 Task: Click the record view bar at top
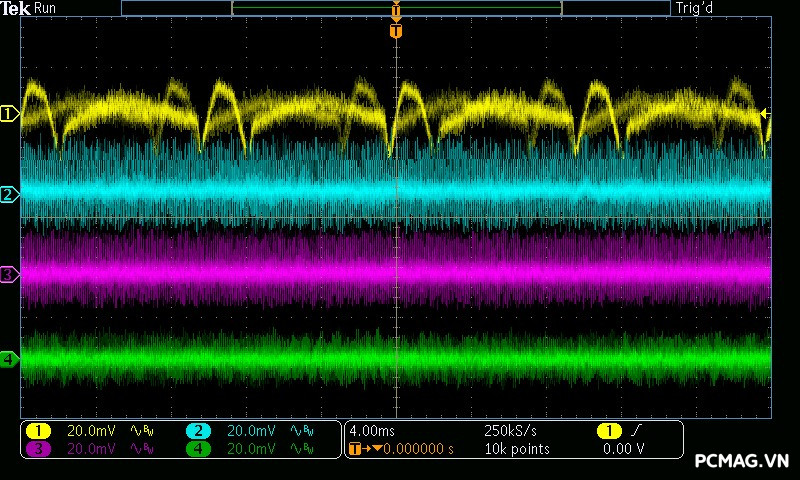(x=396, y=8)
